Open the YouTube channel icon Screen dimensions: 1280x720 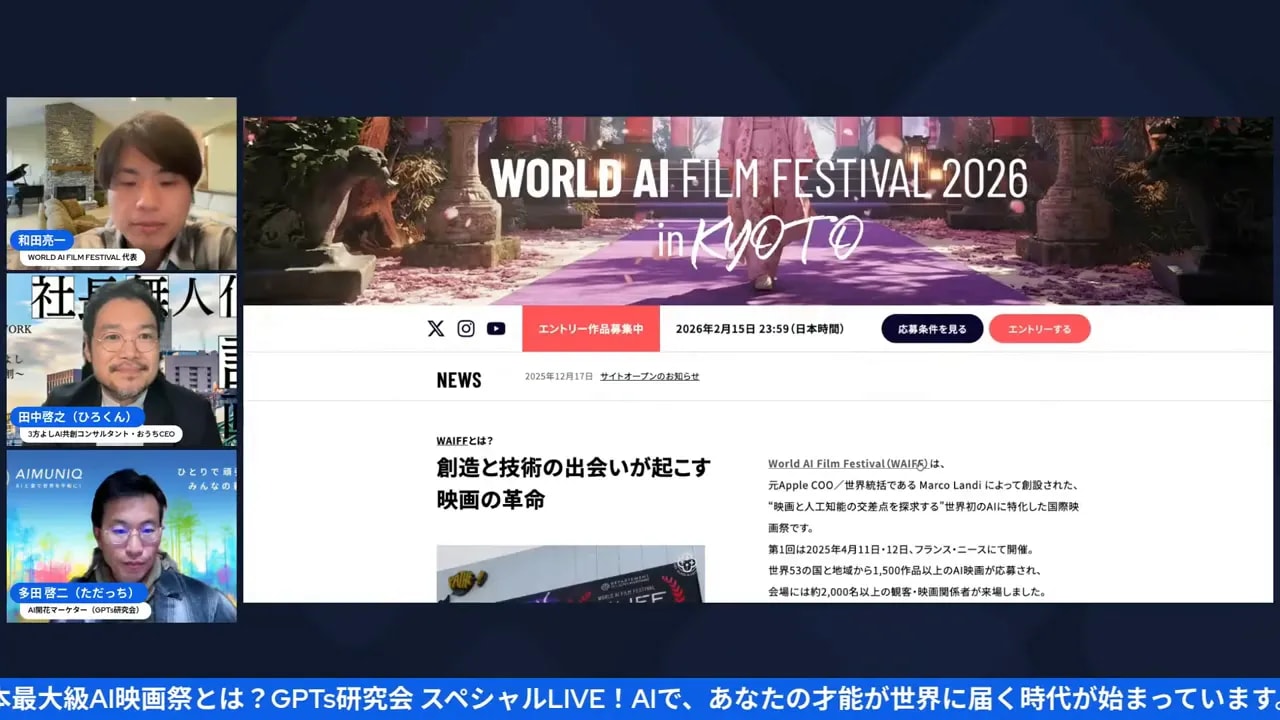[496, 328]
